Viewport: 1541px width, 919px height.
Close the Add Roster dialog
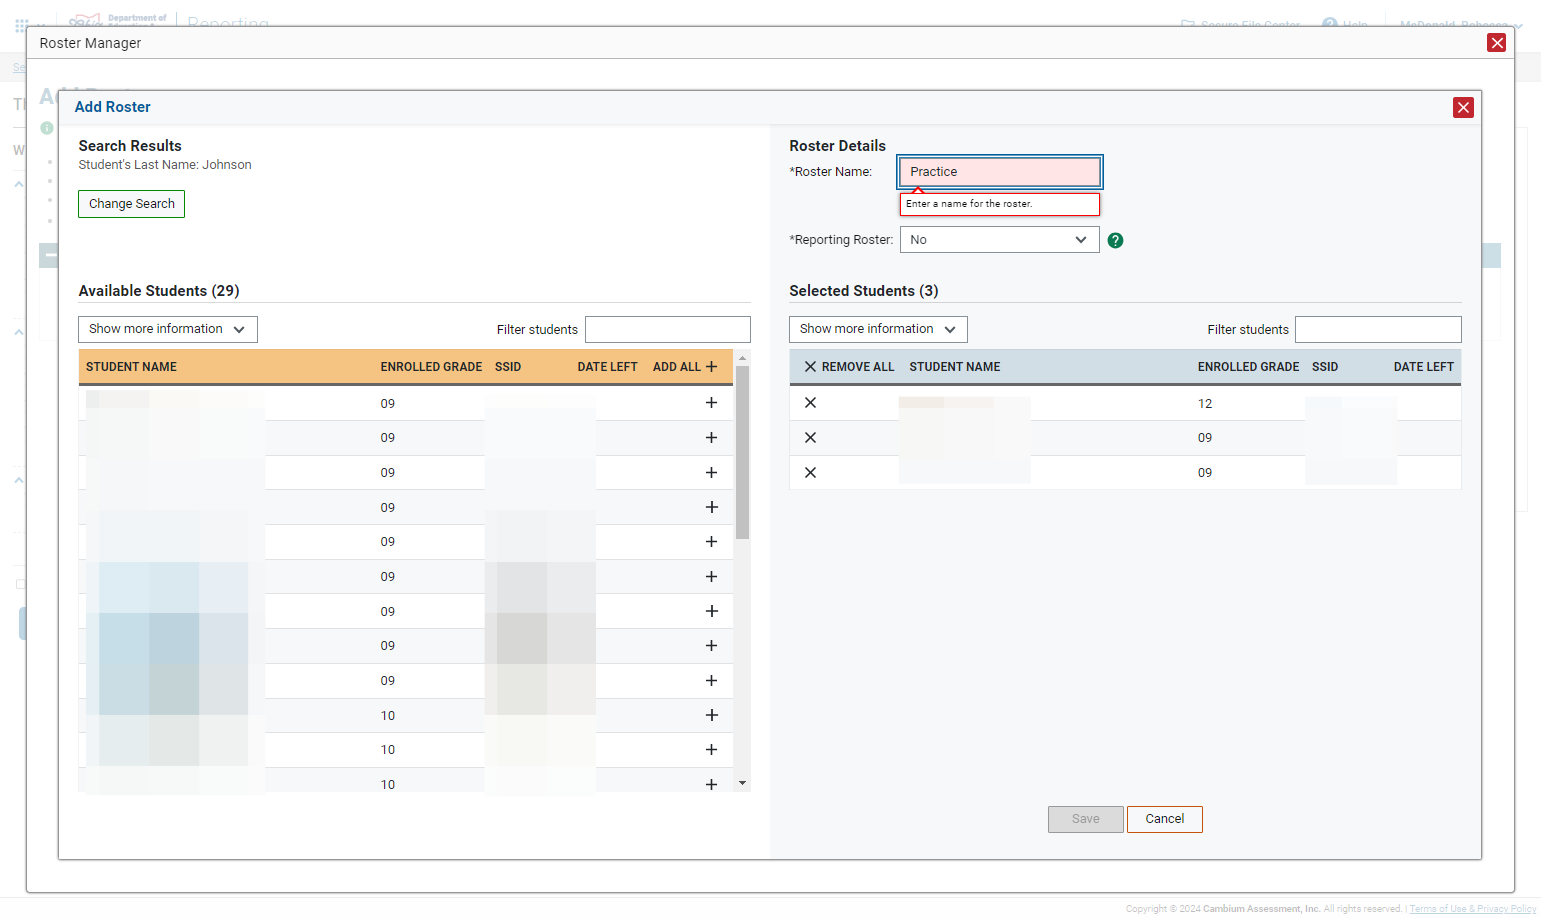point(1463,107)
